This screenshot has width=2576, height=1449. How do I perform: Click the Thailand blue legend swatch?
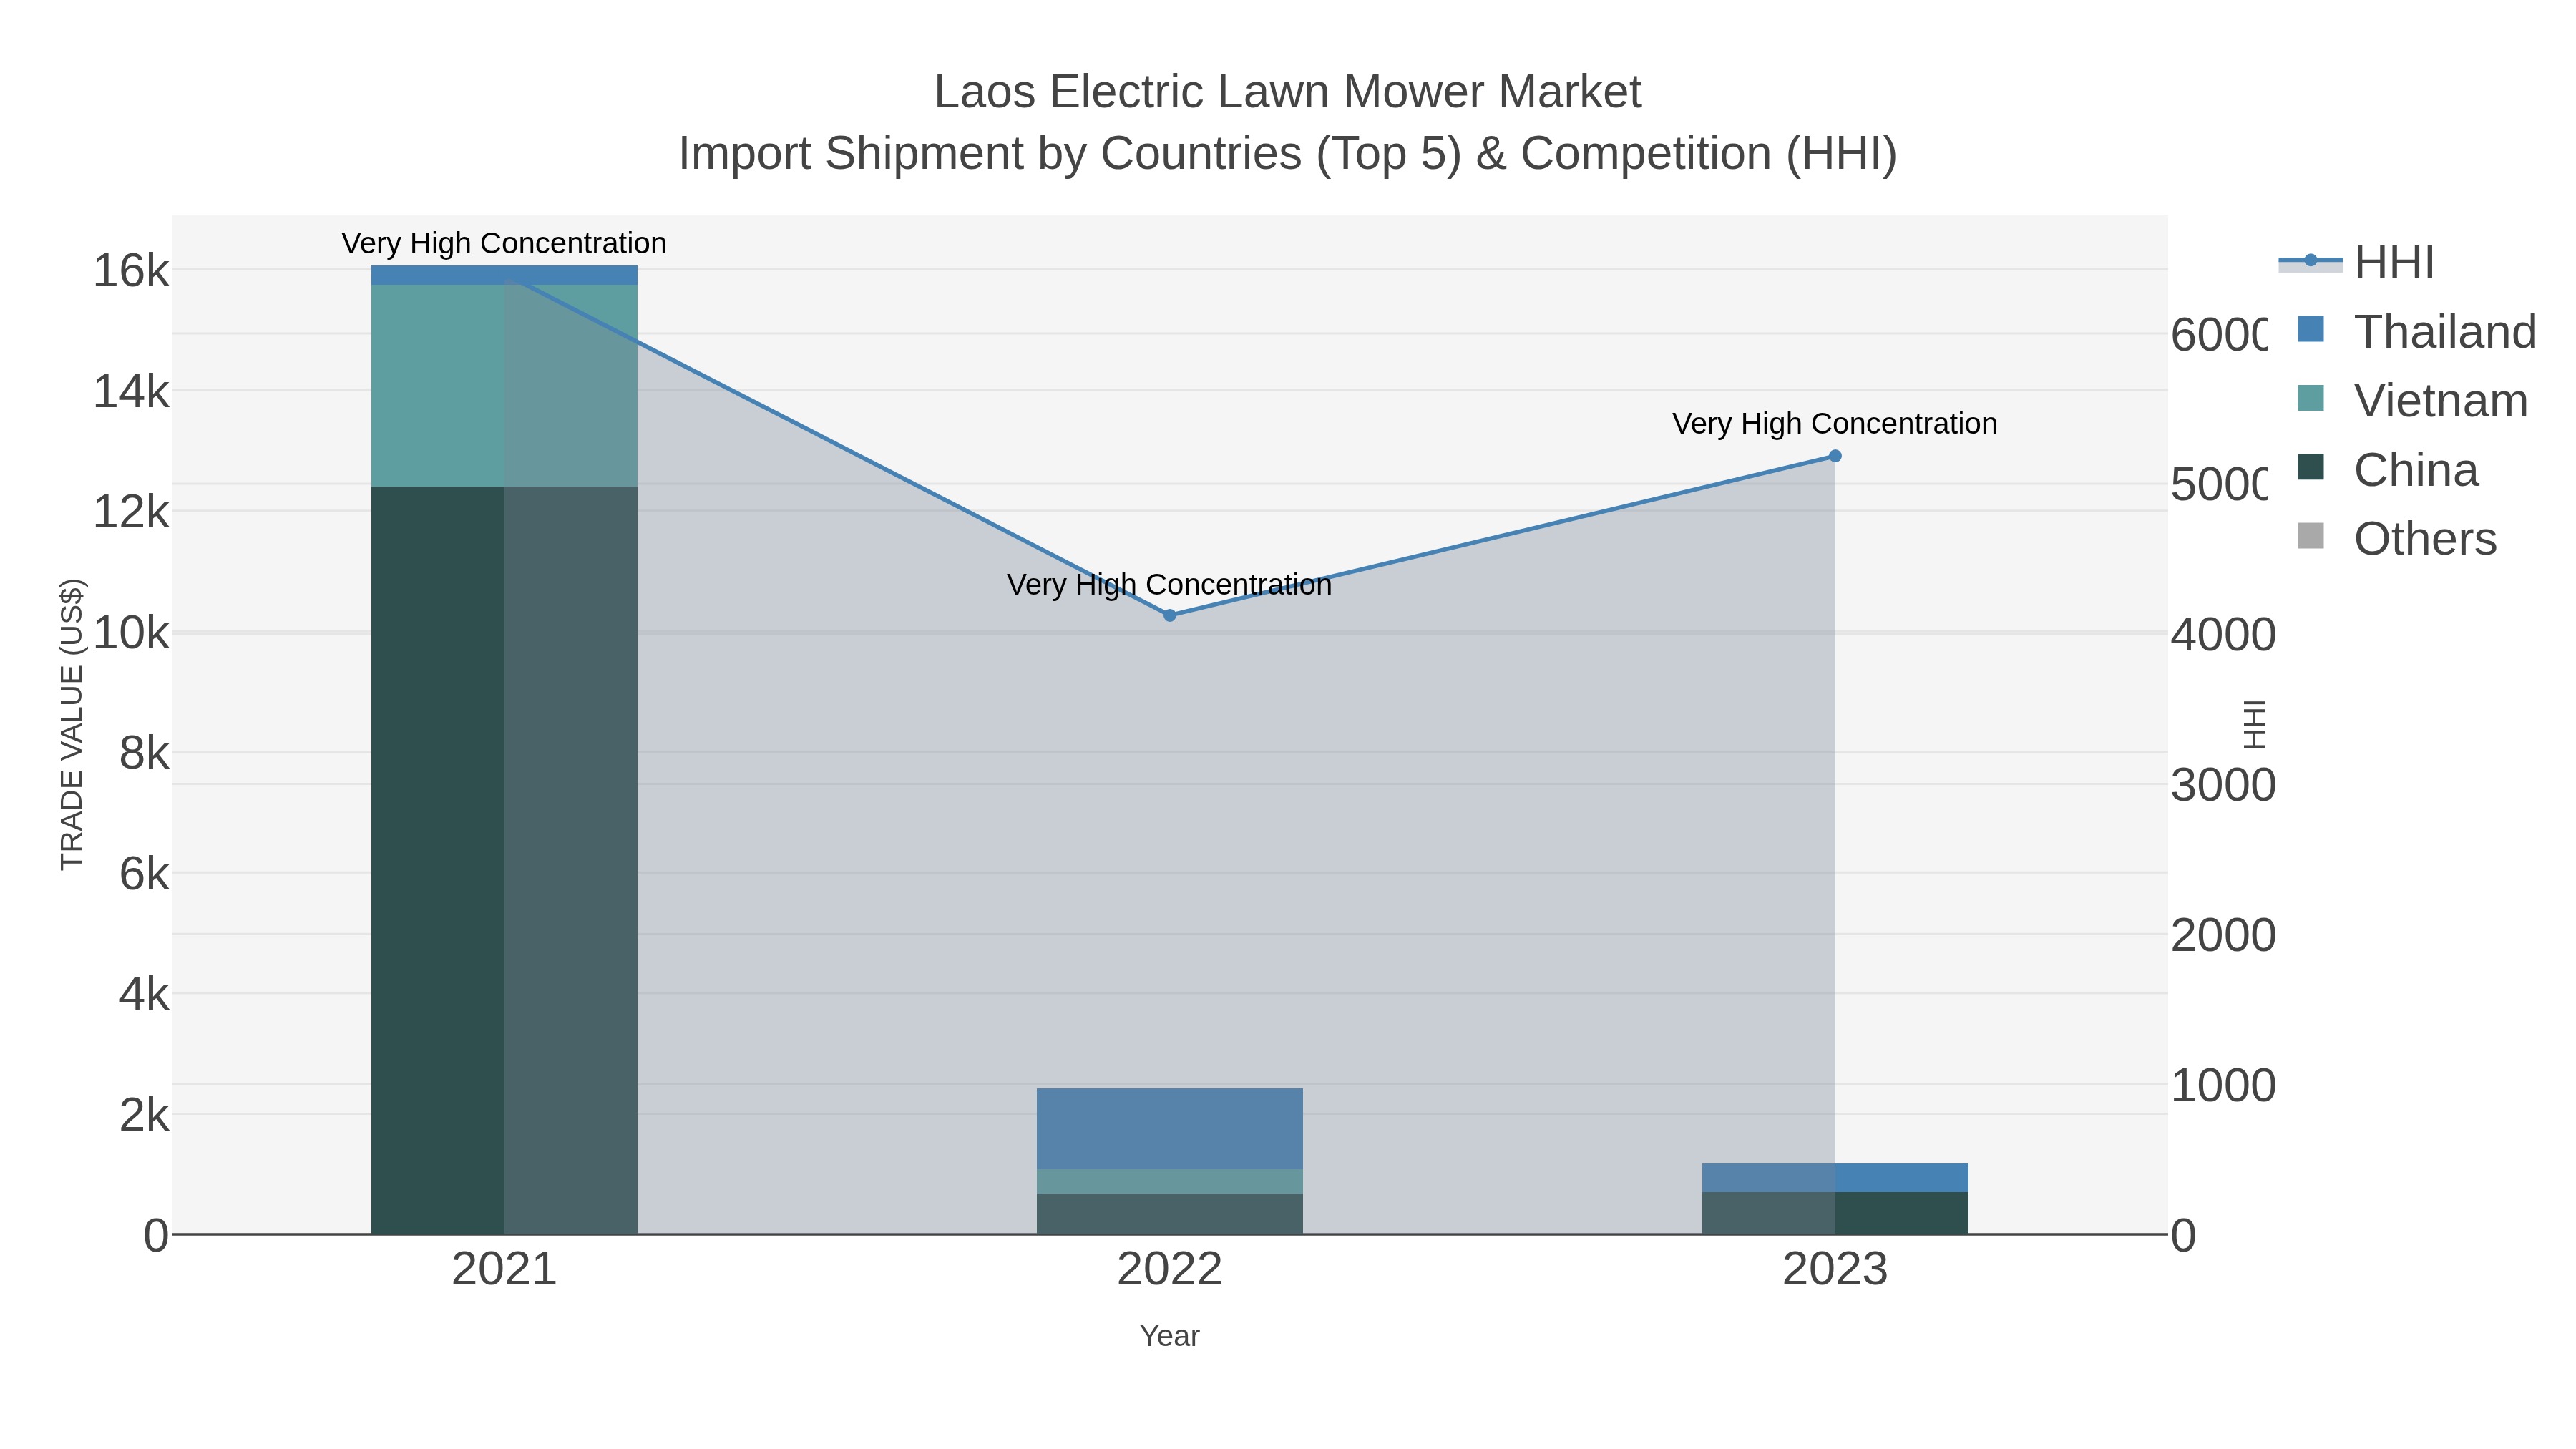point(2311,329)
